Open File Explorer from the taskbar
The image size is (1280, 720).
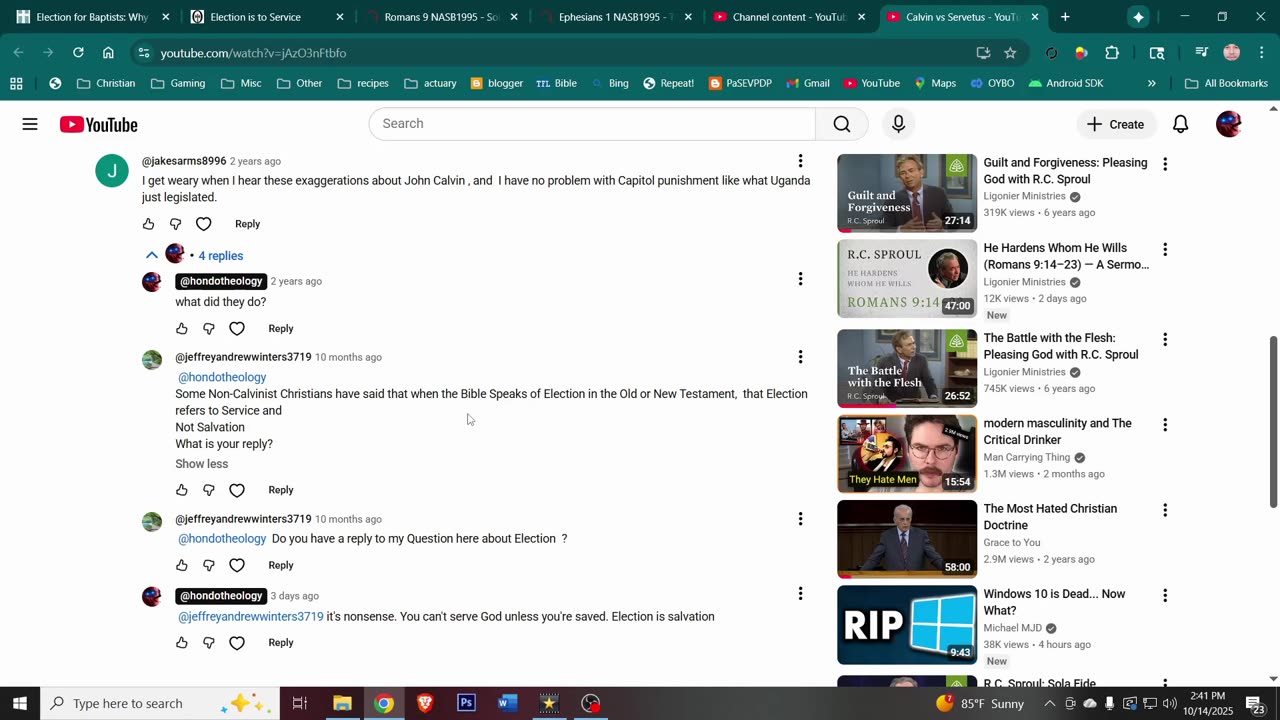[342, 703]
